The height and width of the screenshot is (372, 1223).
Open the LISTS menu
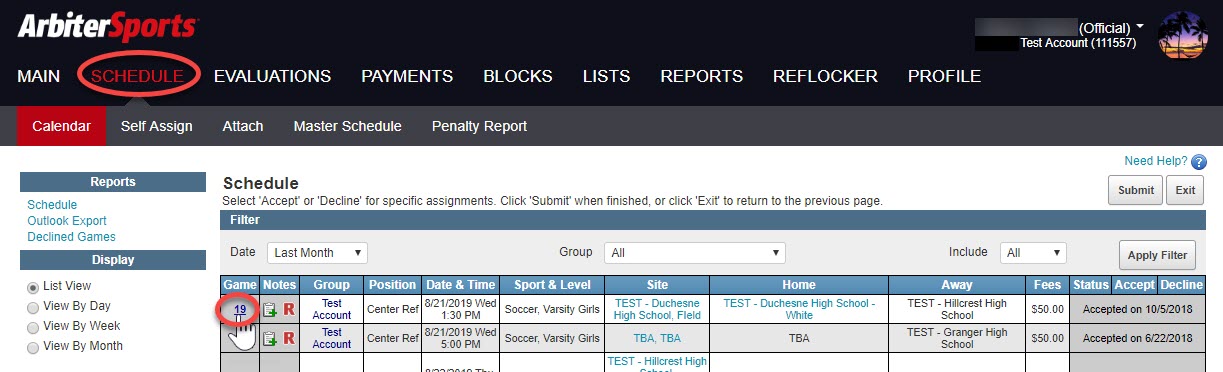(x=606, y=76)
